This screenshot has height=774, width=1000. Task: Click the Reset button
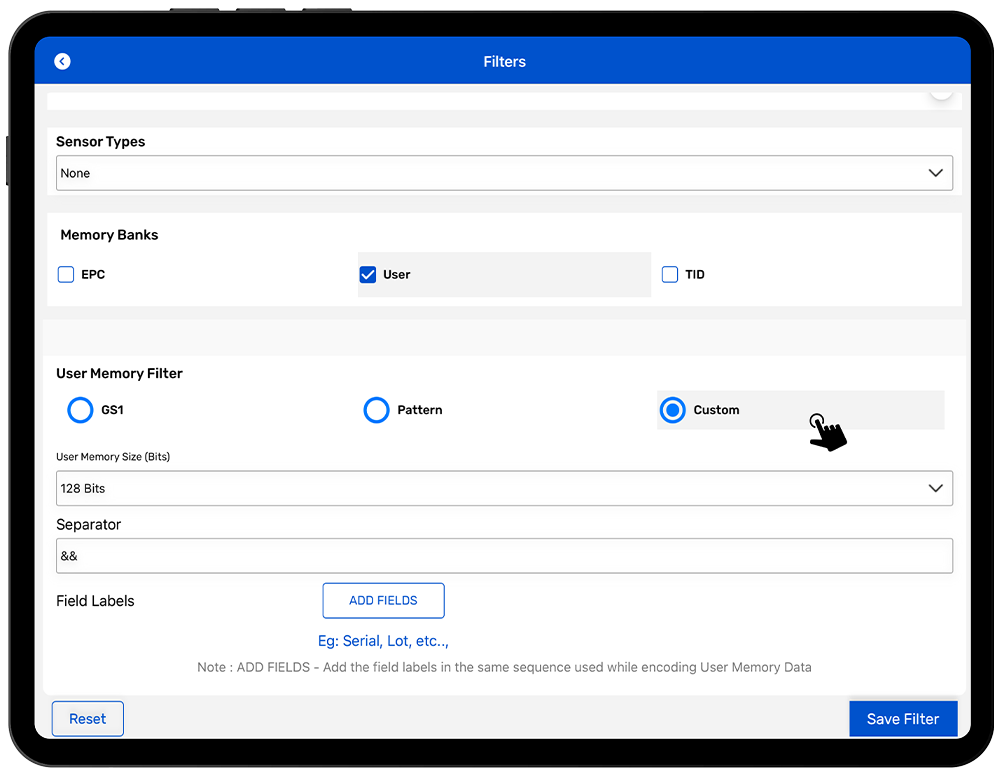pyautogui.click(x=88, y=719)
